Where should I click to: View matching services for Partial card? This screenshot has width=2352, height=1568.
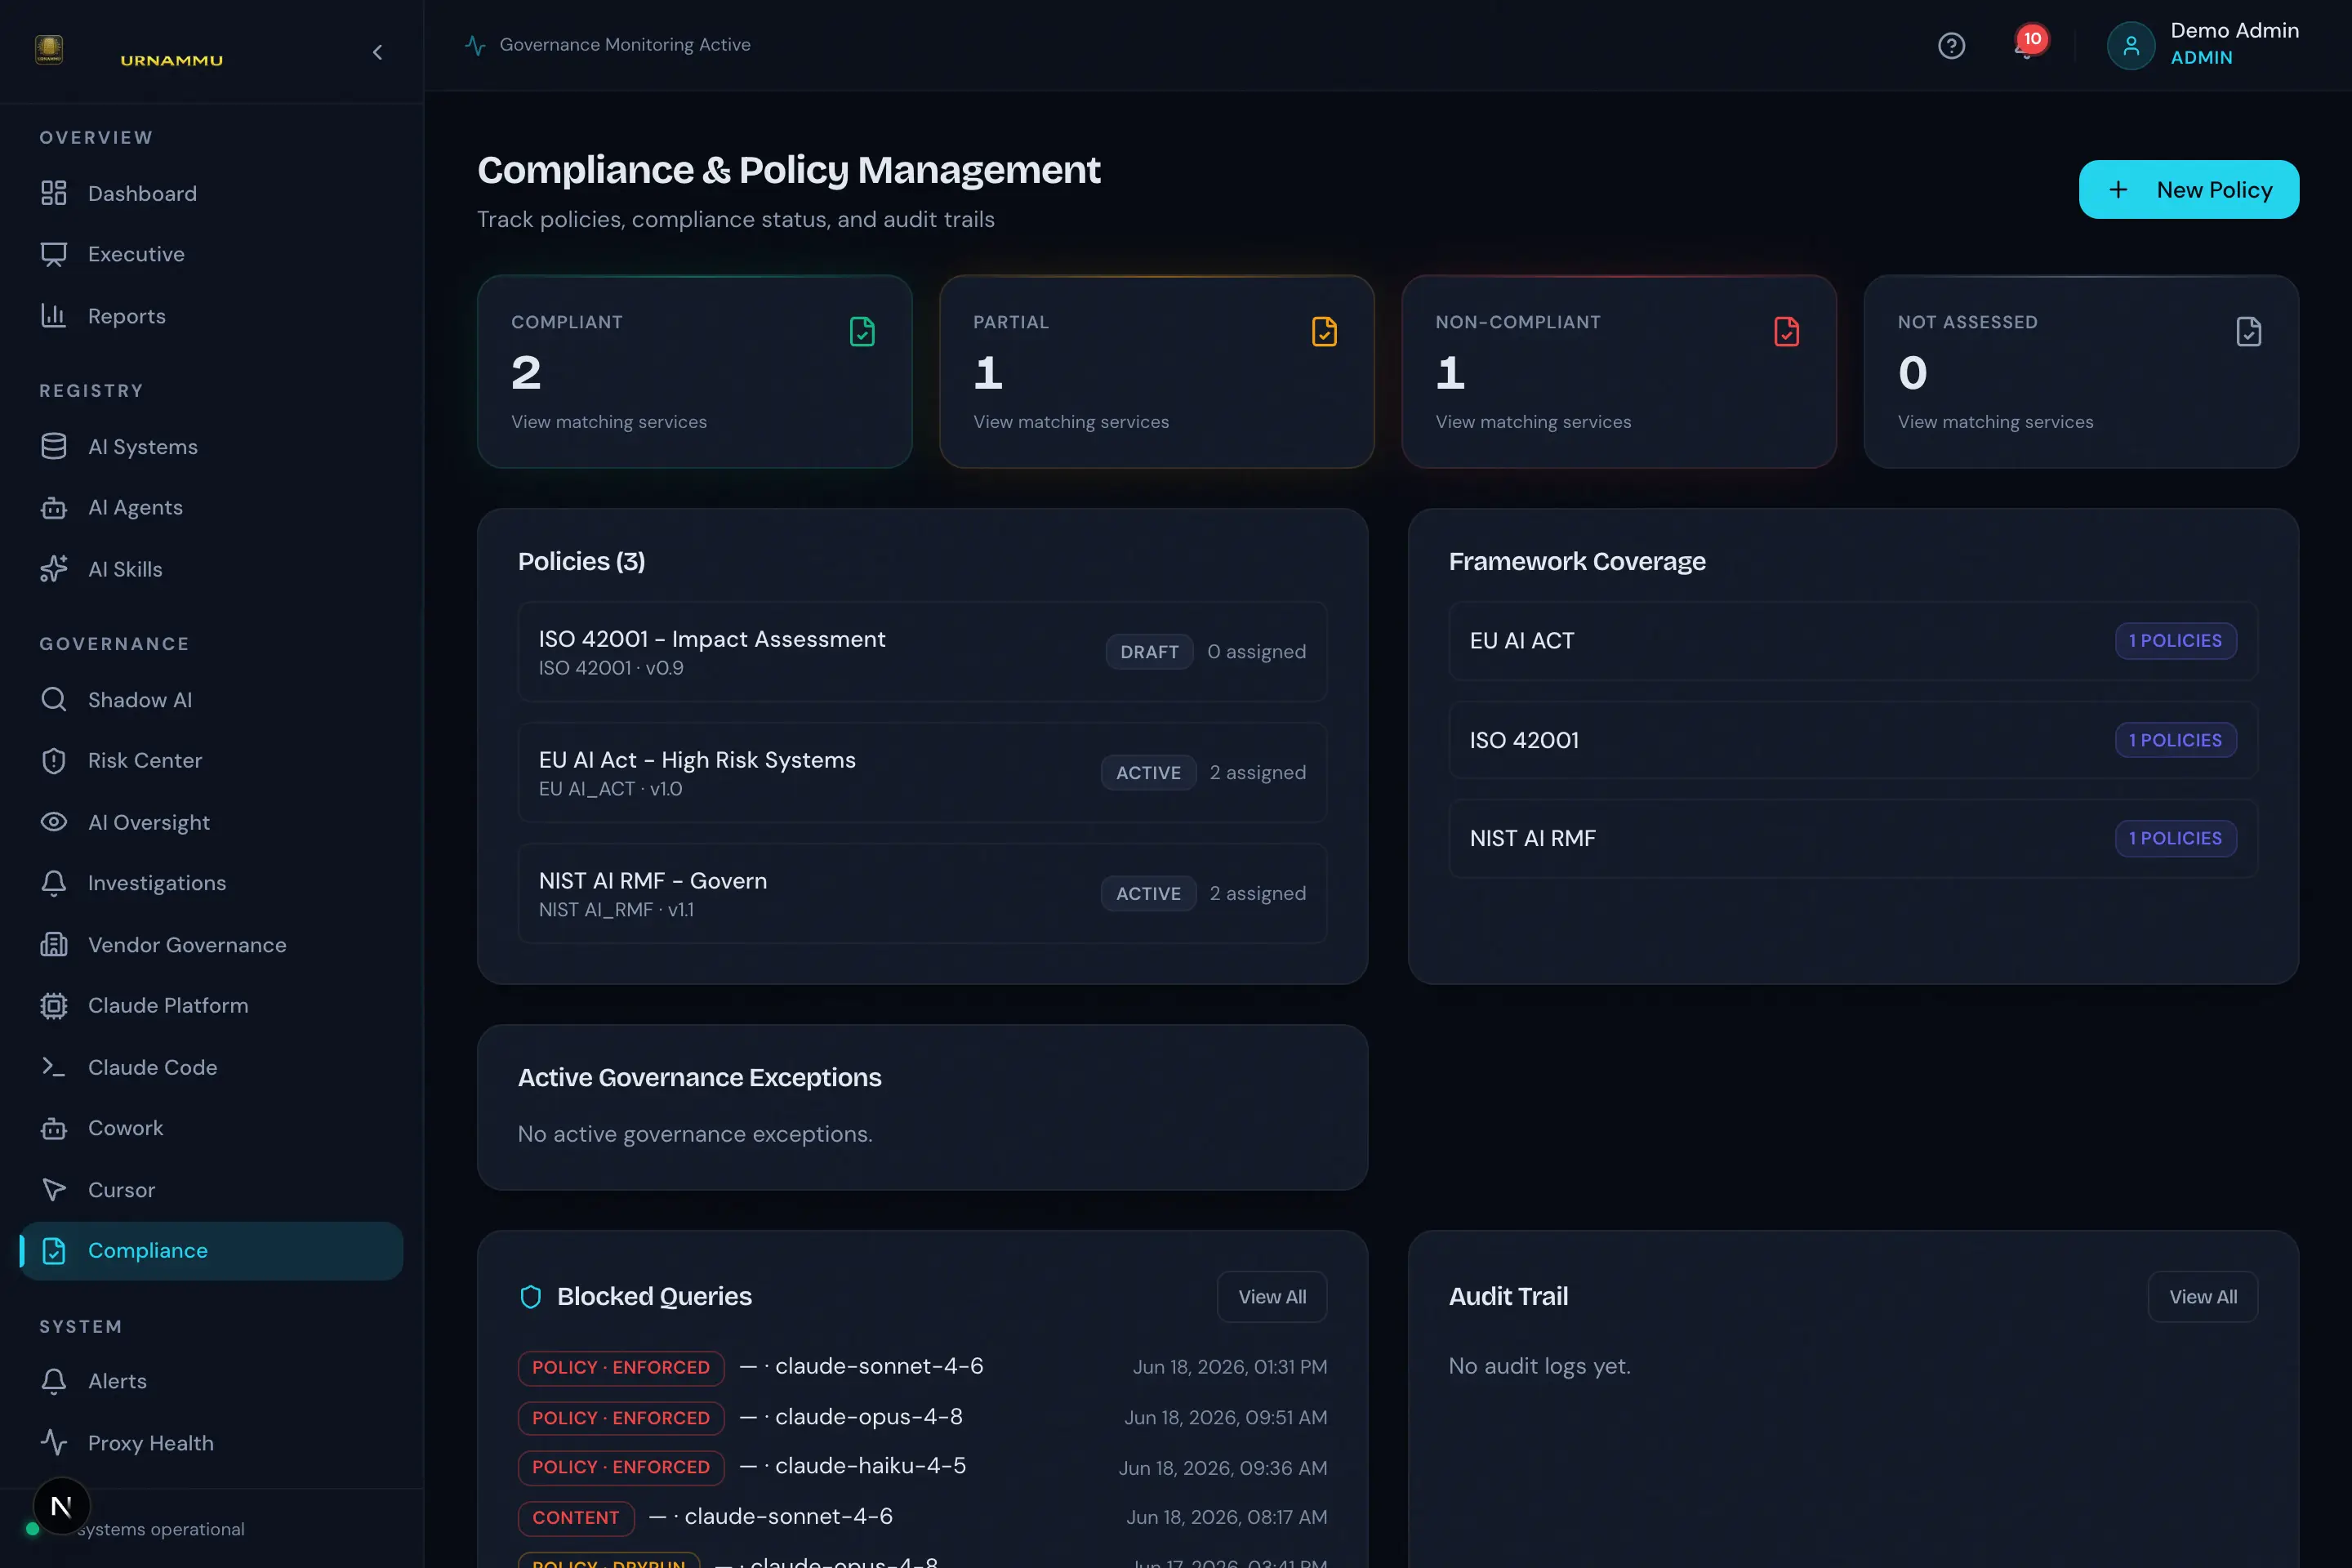1071,422
